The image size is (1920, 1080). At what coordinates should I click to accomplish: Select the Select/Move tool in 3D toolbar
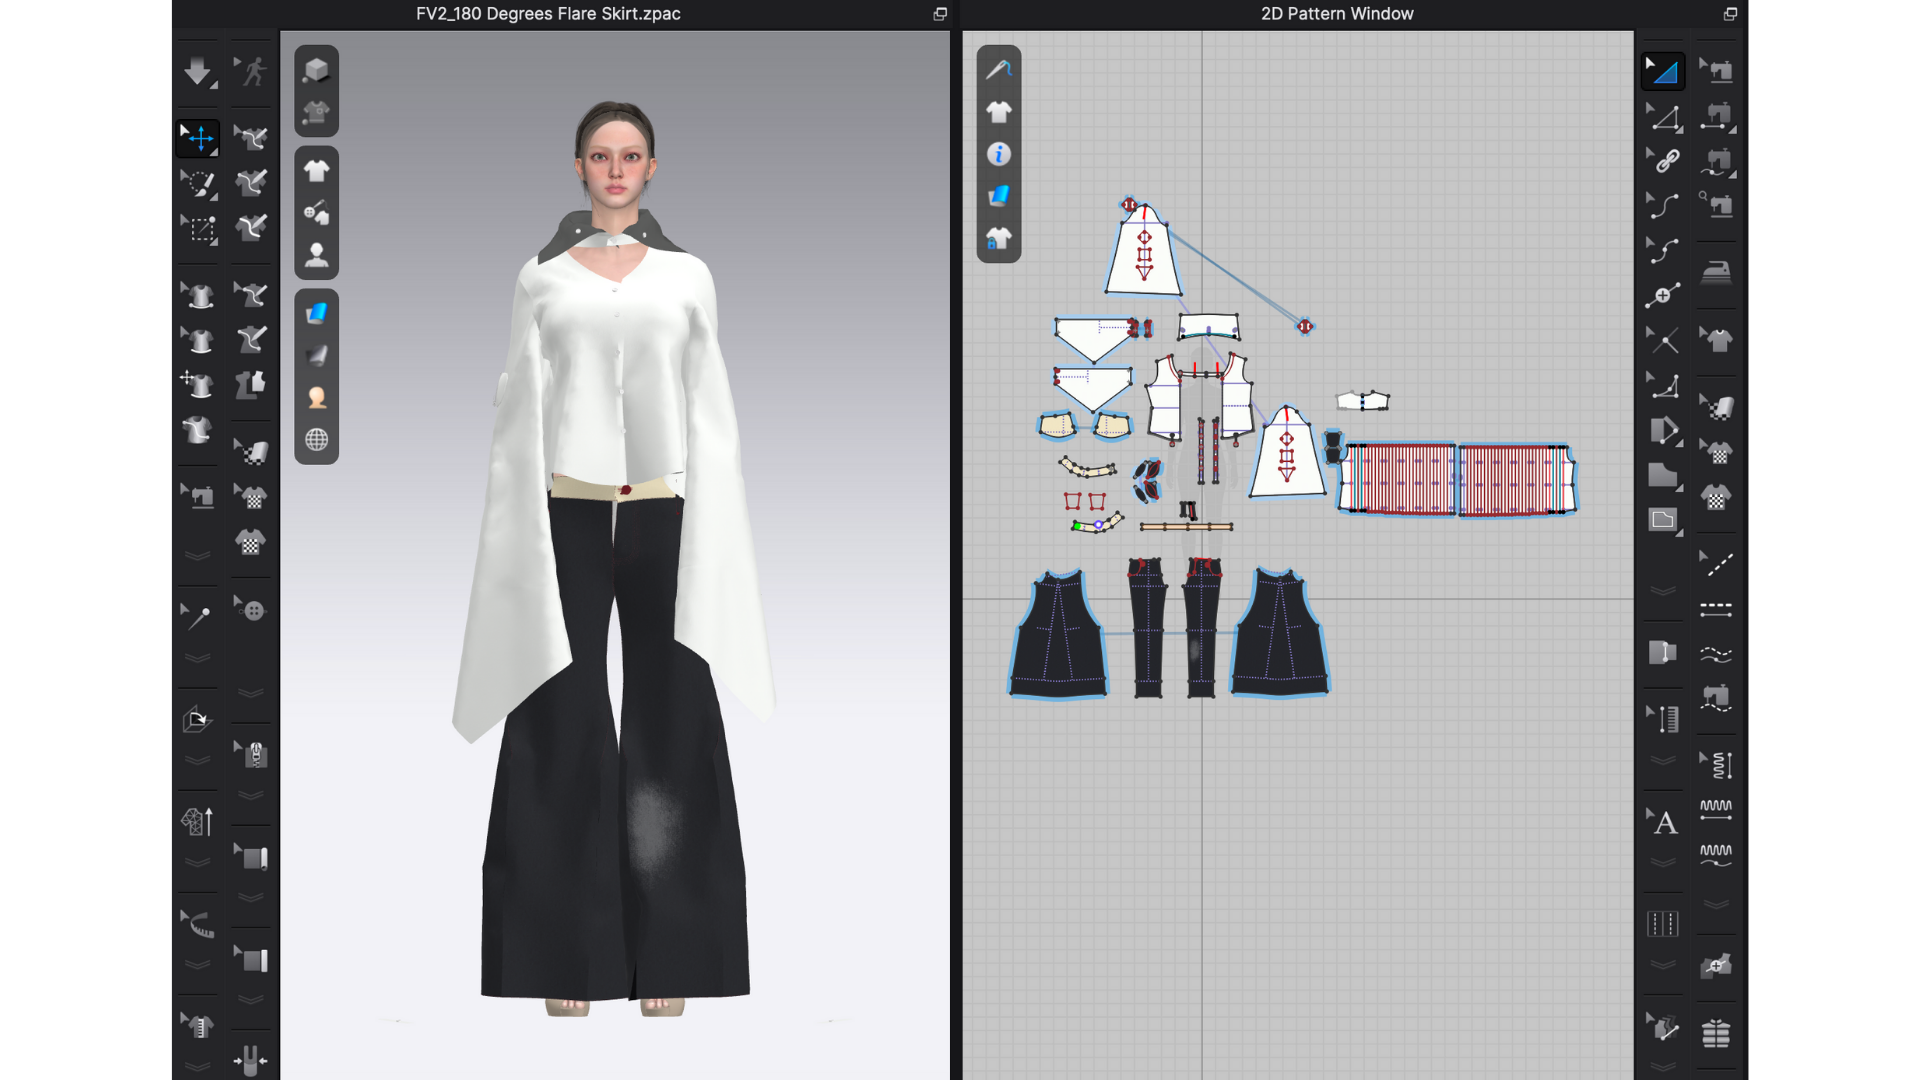198,138
